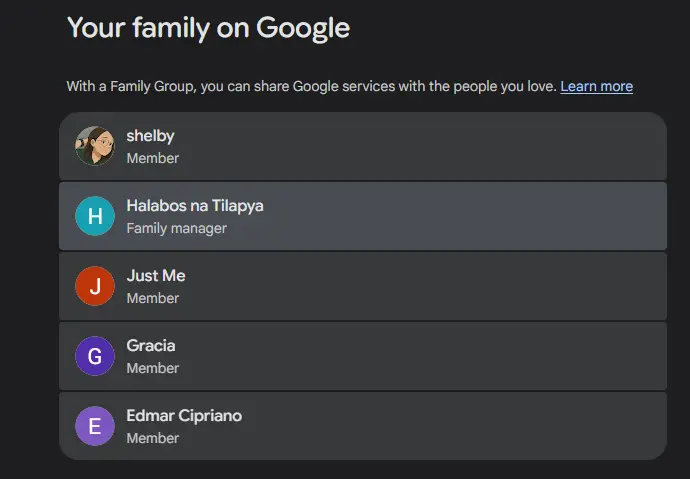Click the Family manager role label

[x=176, y=228]
